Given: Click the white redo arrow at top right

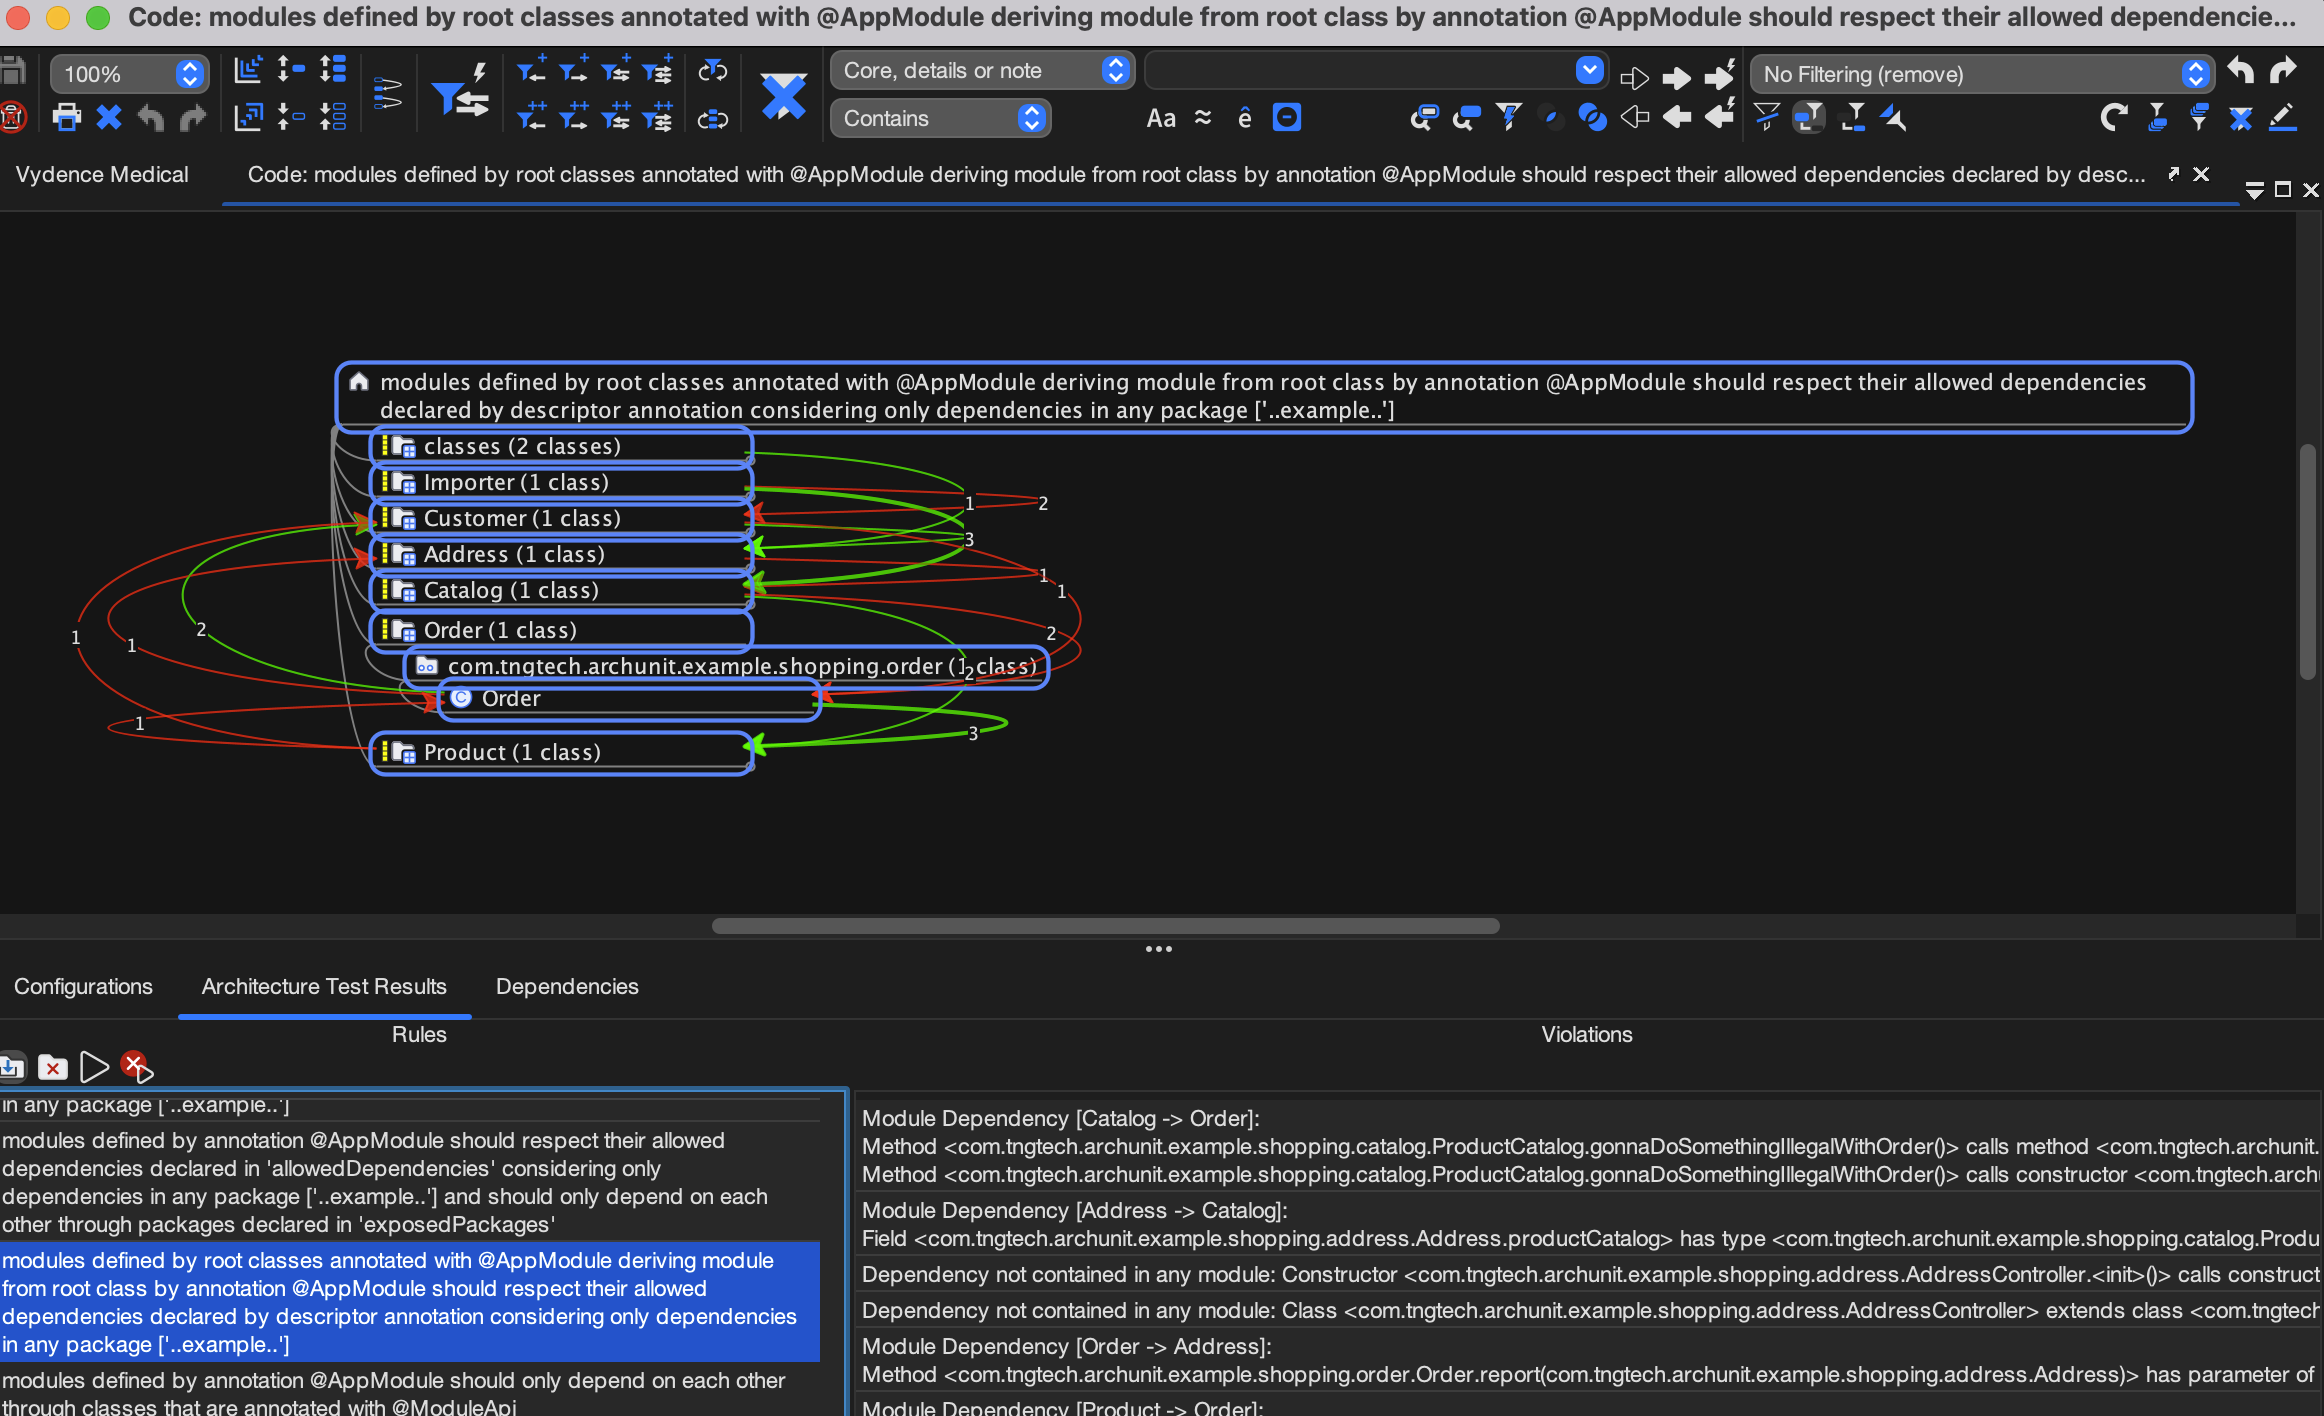Looking at the screenshot, I should coord(2283,71).
